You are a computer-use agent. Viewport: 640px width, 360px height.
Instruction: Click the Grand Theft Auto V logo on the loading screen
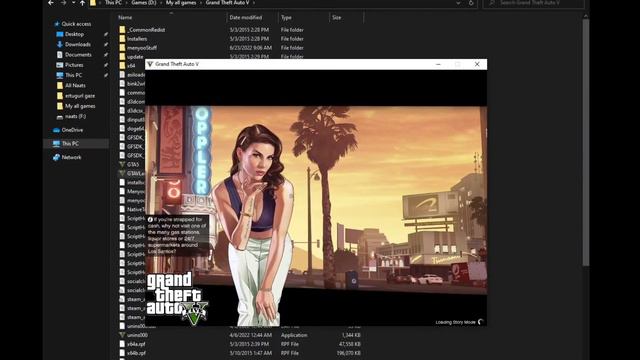pyautogui.click(x=177, y=299)
